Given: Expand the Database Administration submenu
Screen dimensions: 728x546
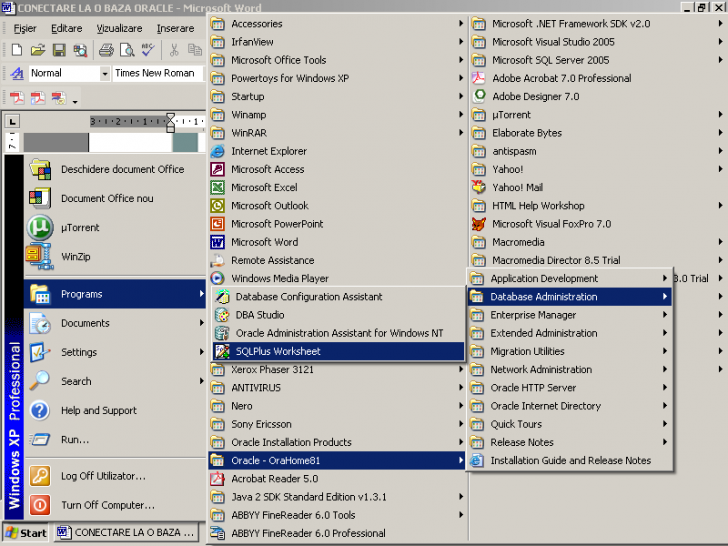Looking at the screenshot, I should click(x=570, y=297).
